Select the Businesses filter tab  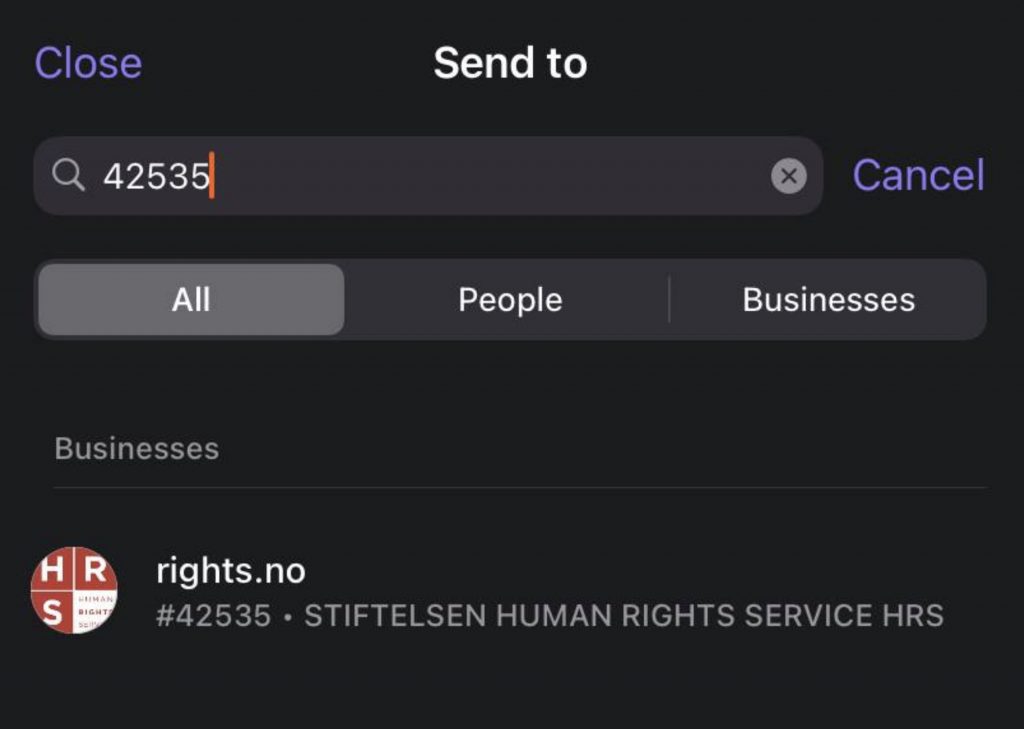(x=828, y=300)
